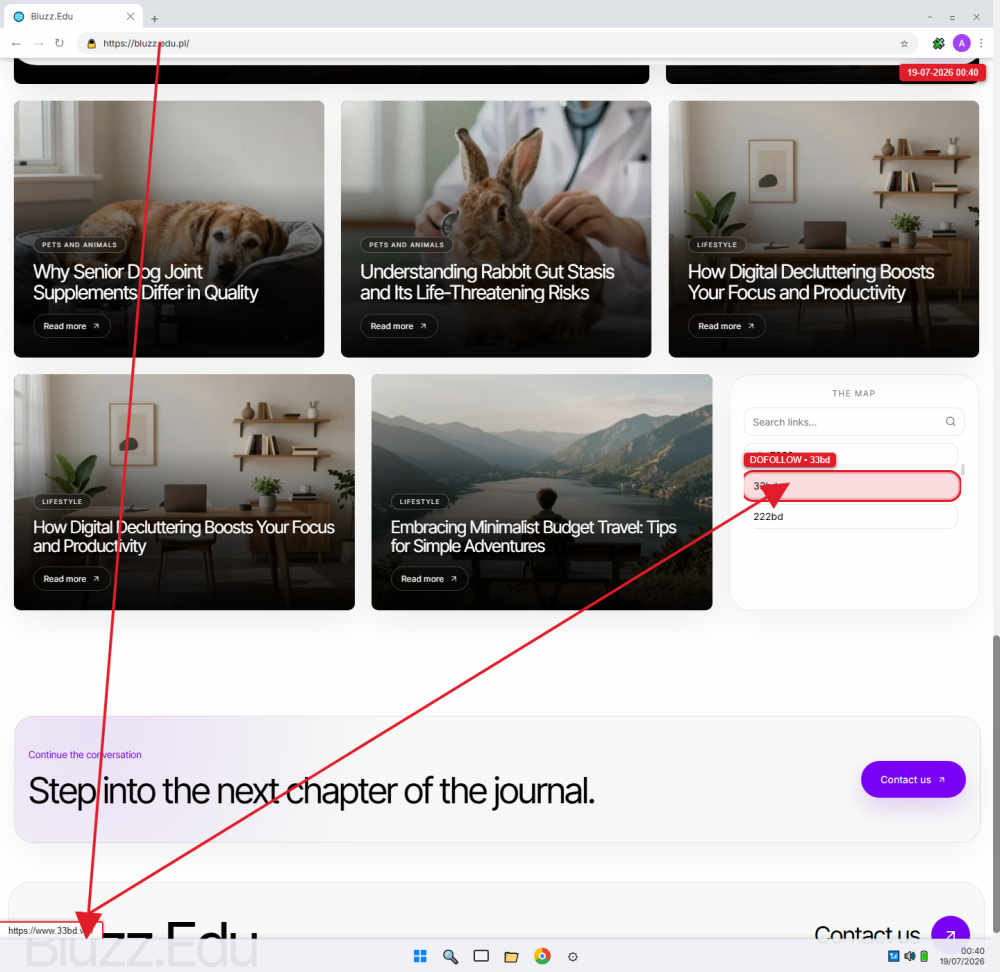The width and height of the screenshot is (1000, 972).
Task: Click the search magnifier icon in The Map
Action: click(x=950, y=422)
